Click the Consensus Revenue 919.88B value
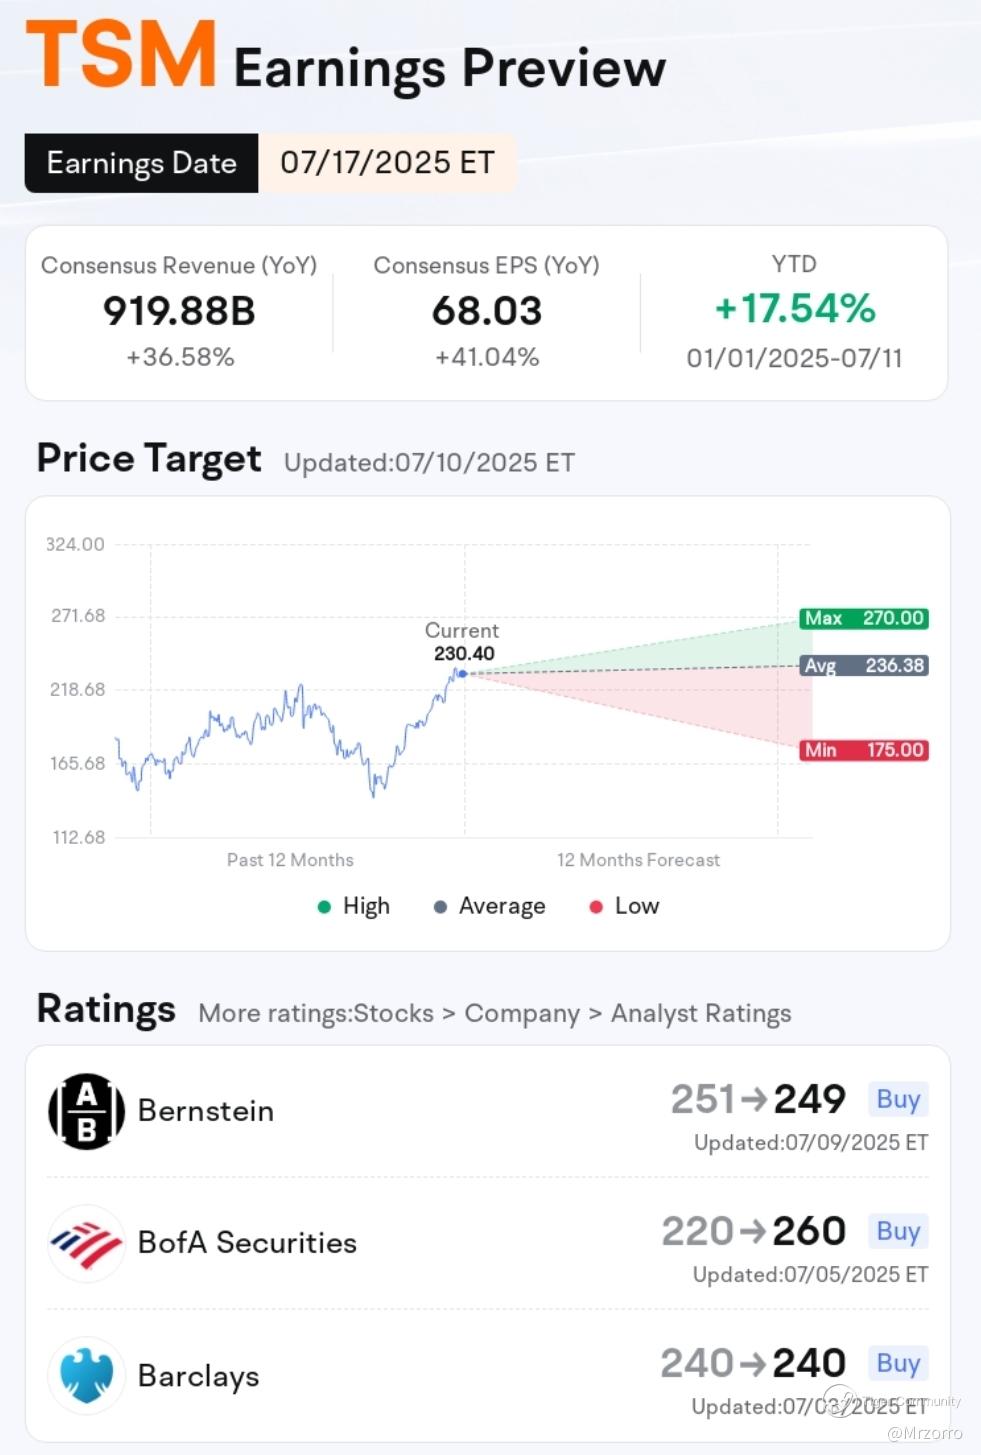981x1455 pixels. click(179, 311)
